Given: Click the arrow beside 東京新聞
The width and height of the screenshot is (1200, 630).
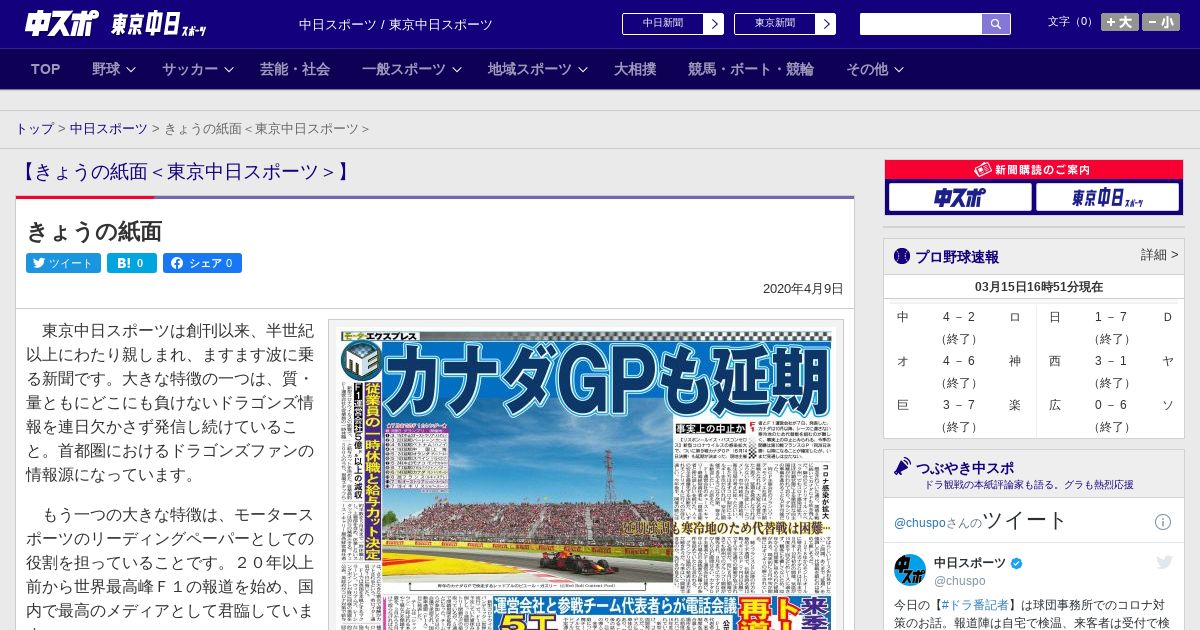Looking at the screenshot, I should pyautogui.click(x=826, y=24).
